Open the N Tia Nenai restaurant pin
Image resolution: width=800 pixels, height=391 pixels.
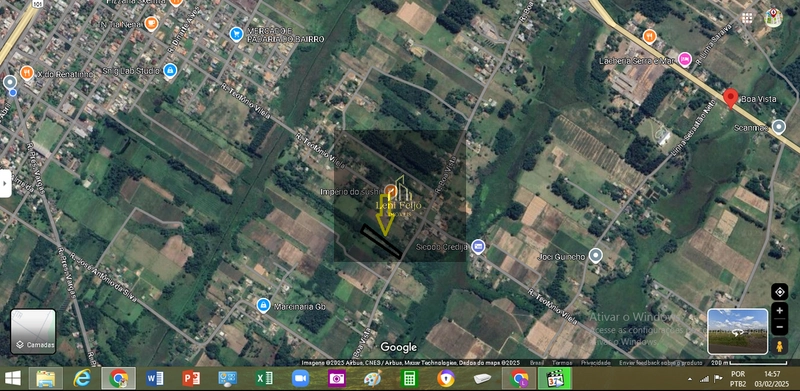tap(151, 23)
